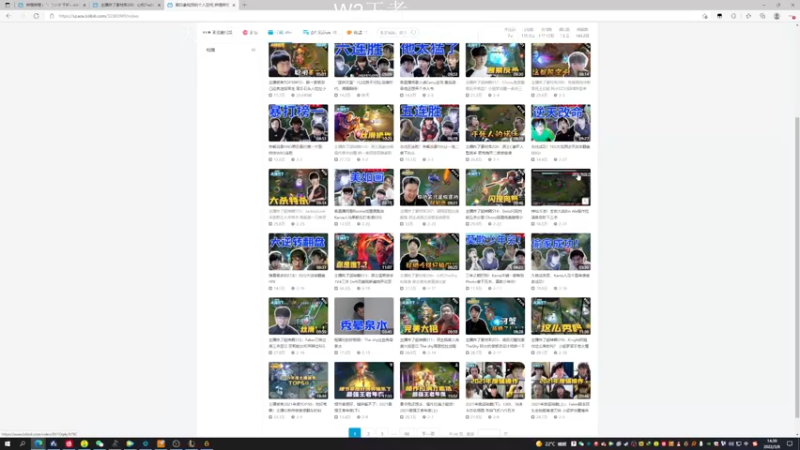Open the taskbar search icon
The height and width of the screenshot is (450, 800).
22,444
